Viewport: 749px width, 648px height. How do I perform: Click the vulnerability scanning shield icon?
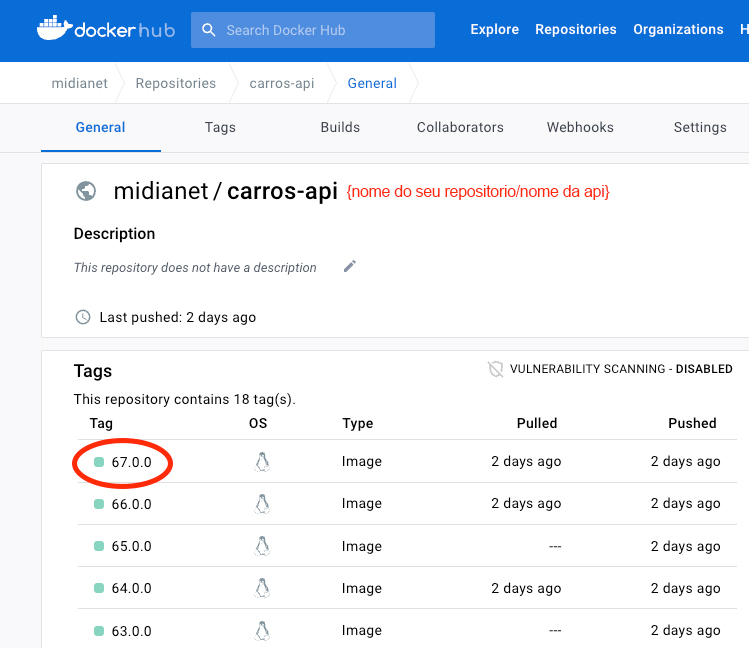point(495,369)
